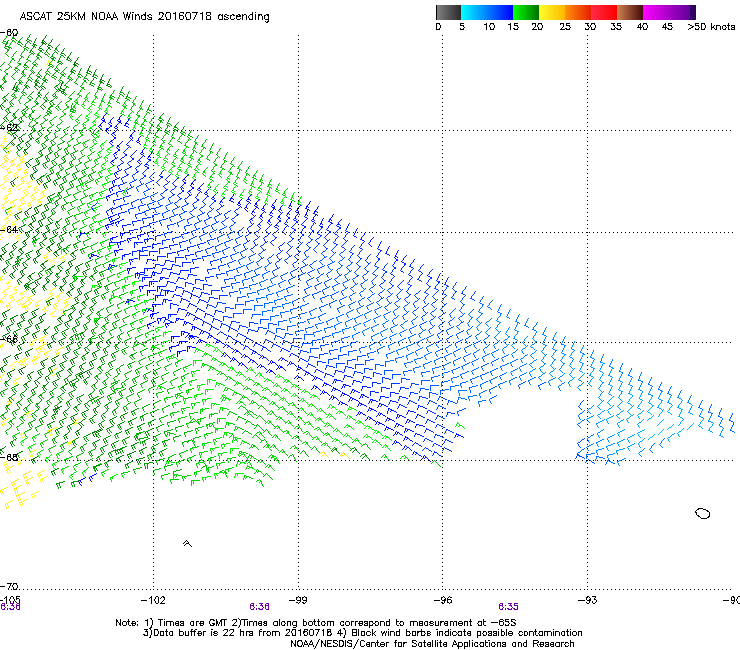
Task: Click the legend number 40
Action: point(642,27)
